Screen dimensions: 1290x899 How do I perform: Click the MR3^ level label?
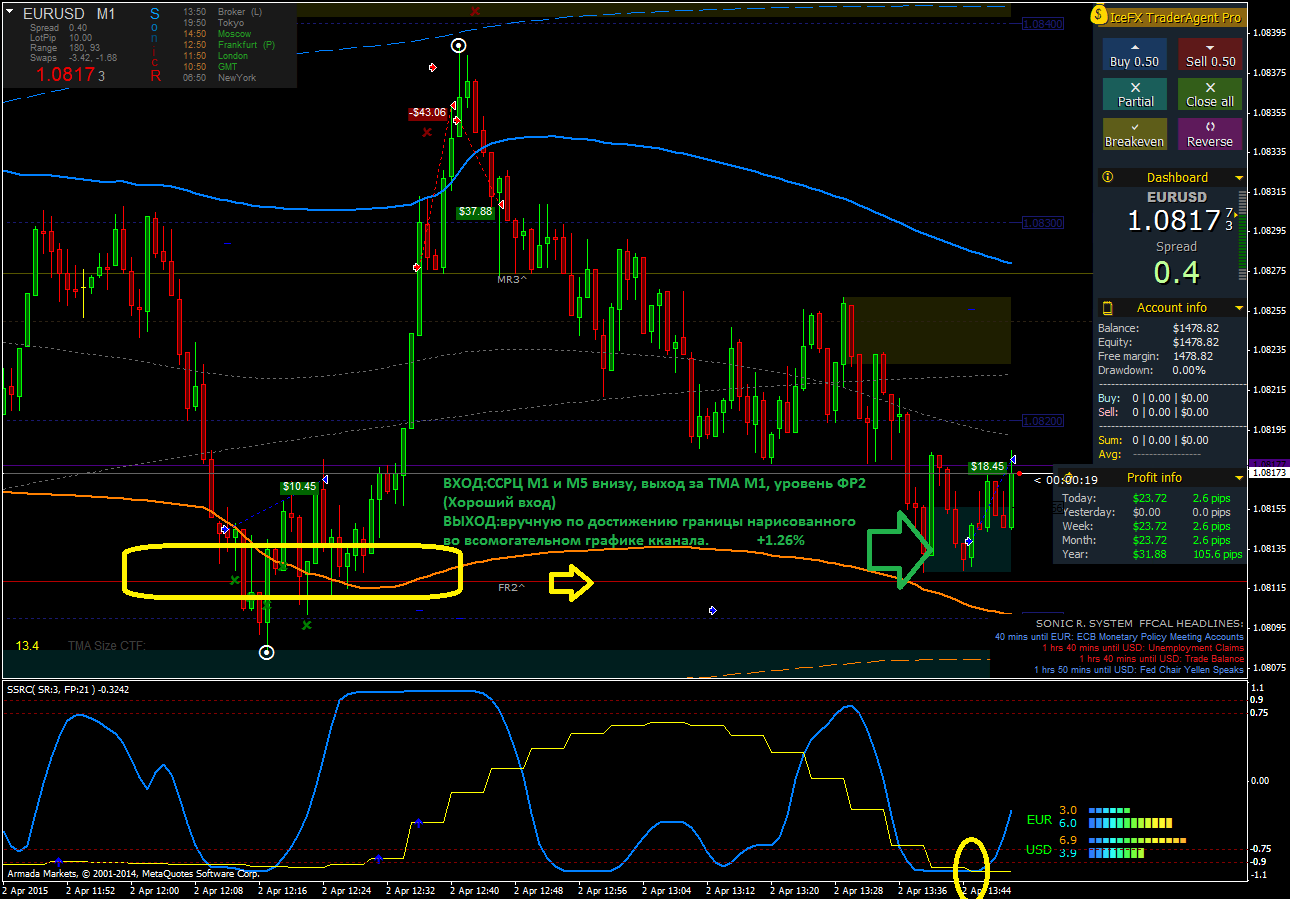512,280
